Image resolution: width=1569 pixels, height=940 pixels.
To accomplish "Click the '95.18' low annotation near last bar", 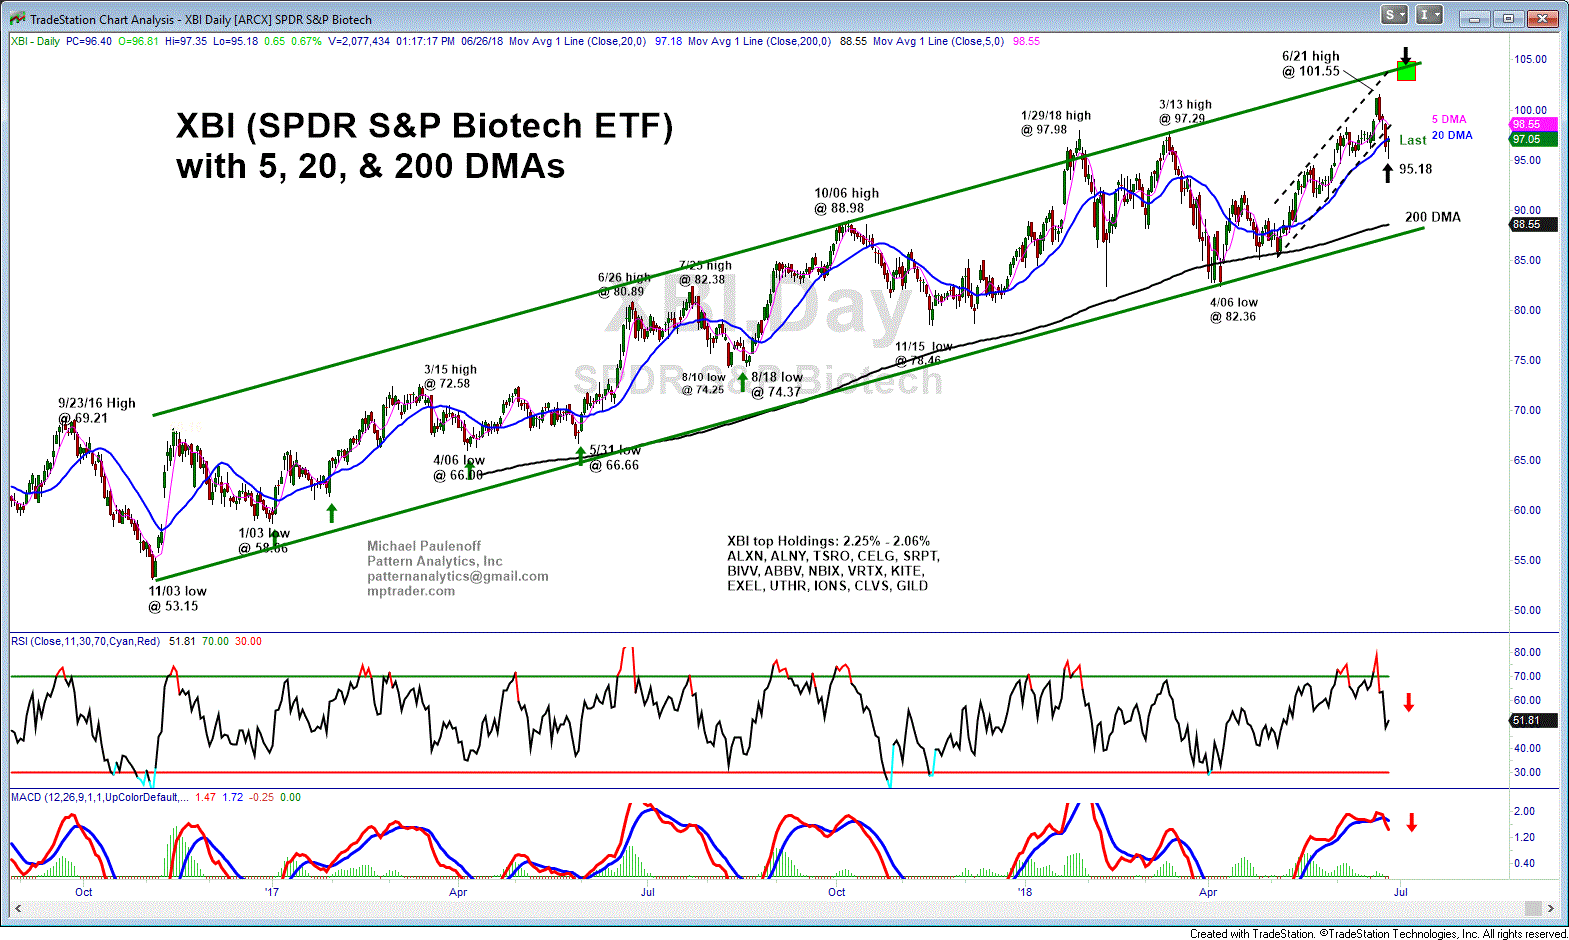I will click(1415, 169).
